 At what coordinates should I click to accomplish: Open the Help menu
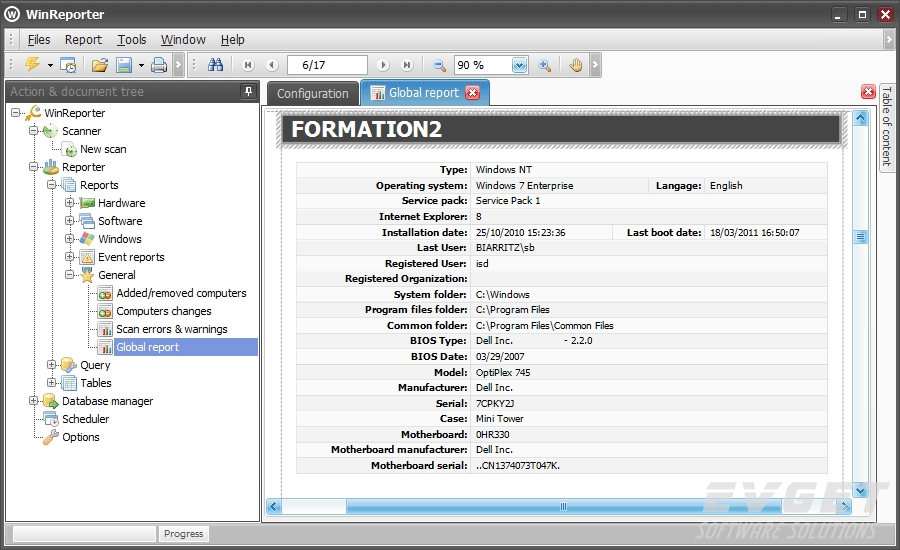232,40
